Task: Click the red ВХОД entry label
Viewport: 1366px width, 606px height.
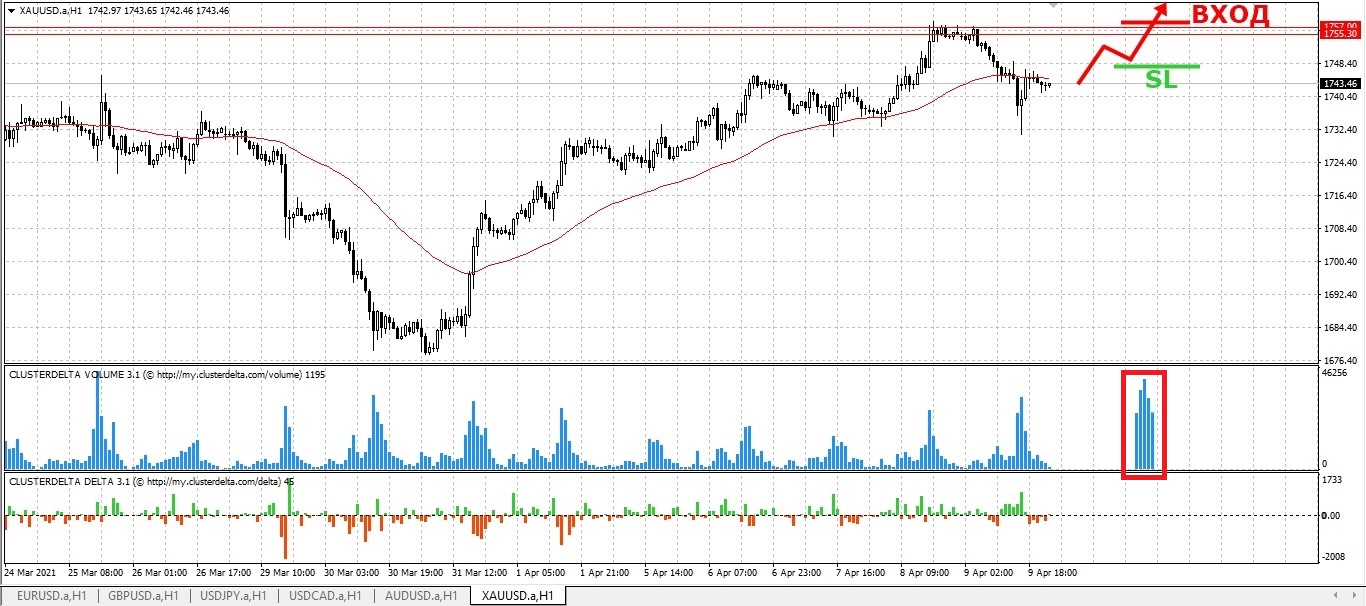Action: click(x=1230, y=15)
